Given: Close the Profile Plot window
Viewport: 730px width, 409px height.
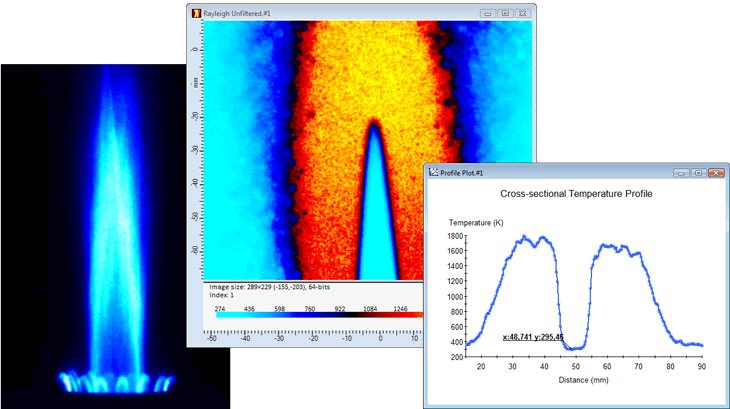Looking at the screenshot, I should 715,173.
